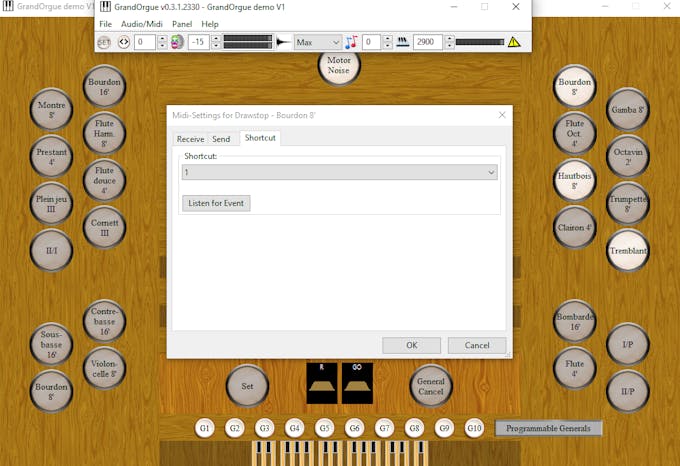This screenshot has height=466, width=680.
Task: Click the Programmable Generals label
Action: click(x=548, y=428)
